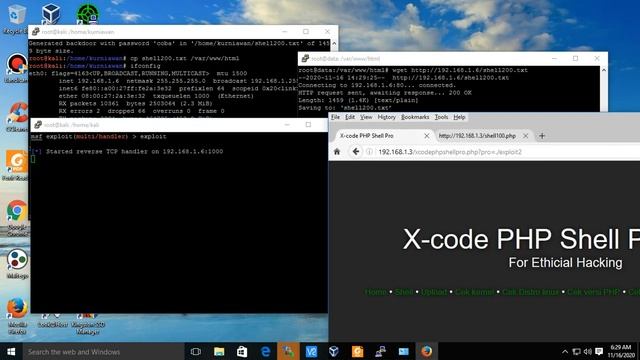Open Task View from the taskbar
This screenshot has width=640, height=360.
pos(196,351)
